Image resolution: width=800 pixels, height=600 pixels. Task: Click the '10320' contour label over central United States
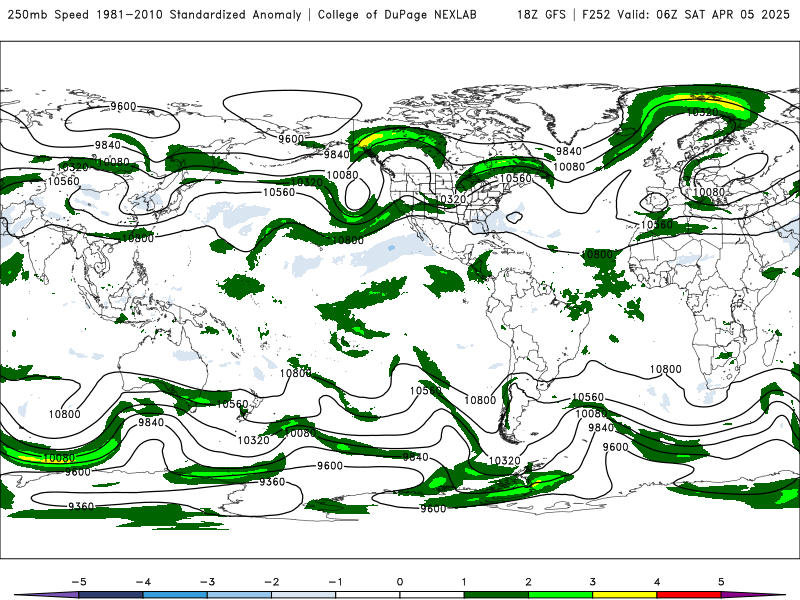(451, 199)
